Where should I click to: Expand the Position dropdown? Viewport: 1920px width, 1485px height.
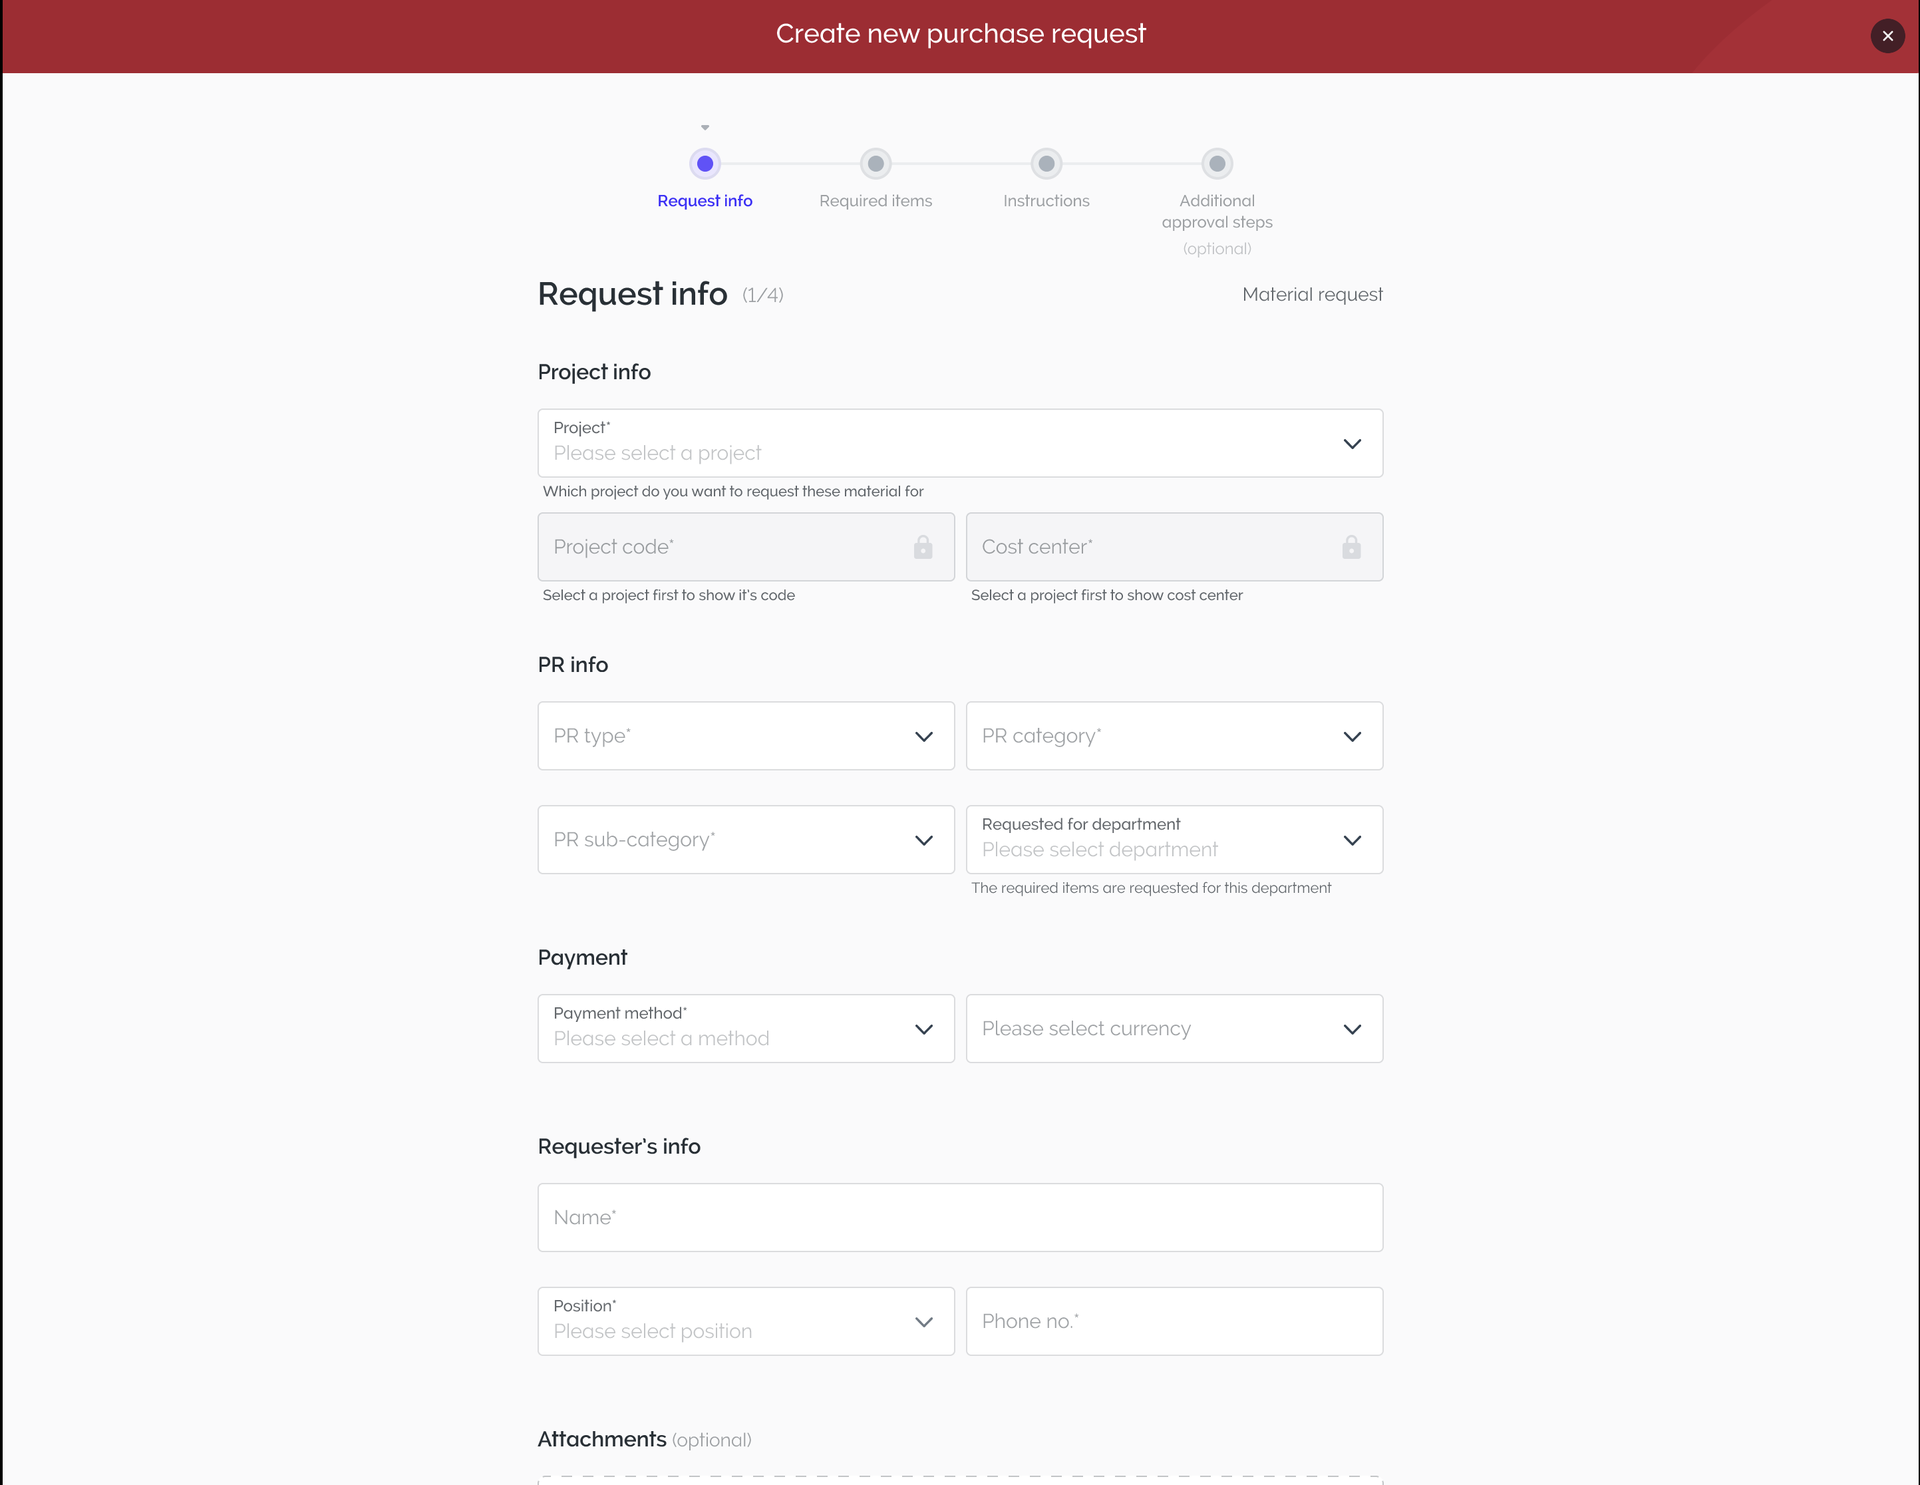tap(745, 1321)
